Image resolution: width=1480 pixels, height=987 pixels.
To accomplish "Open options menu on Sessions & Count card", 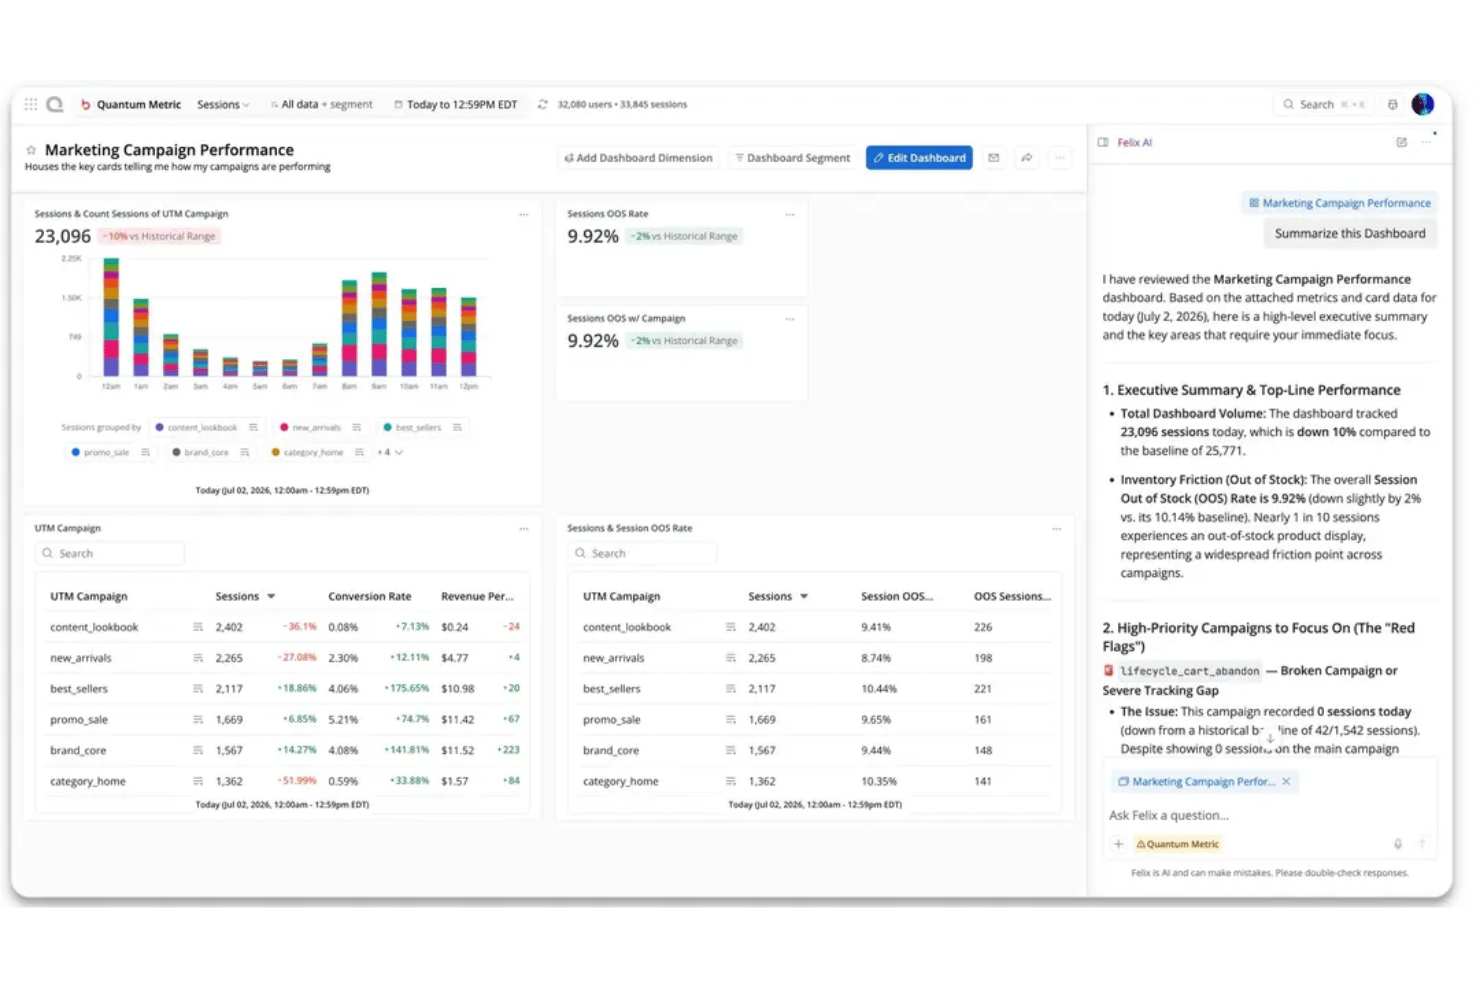I will 523,214.
